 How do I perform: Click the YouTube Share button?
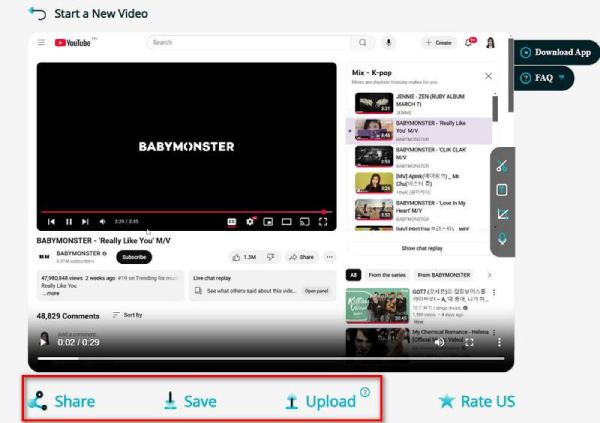(302, 257)
